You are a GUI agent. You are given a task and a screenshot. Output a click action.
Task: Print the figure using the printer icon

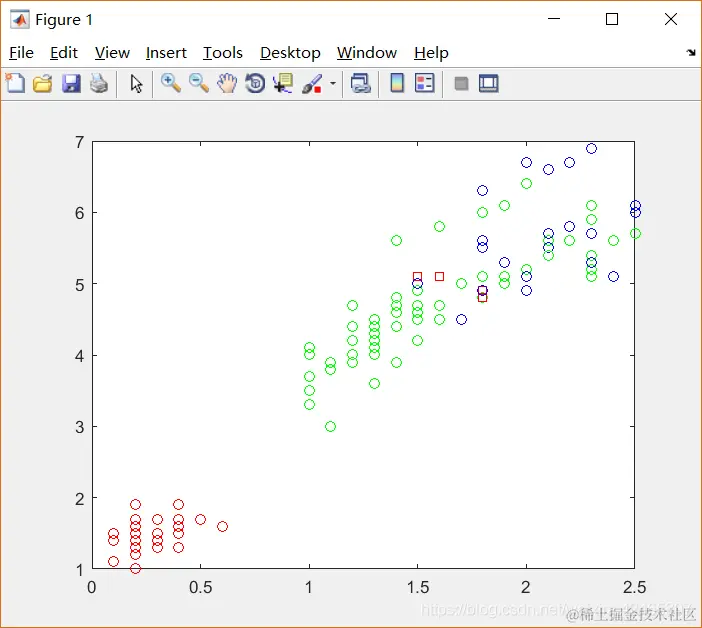99,84
